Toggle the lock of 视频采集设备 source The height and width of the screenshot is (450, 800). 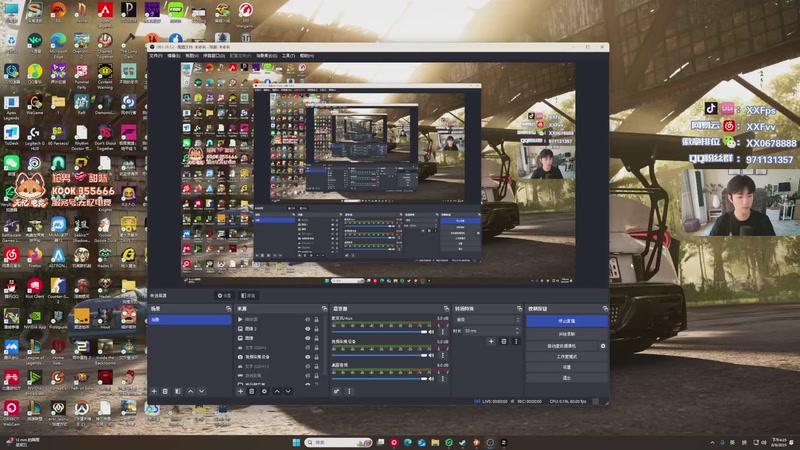pos(316,357)
